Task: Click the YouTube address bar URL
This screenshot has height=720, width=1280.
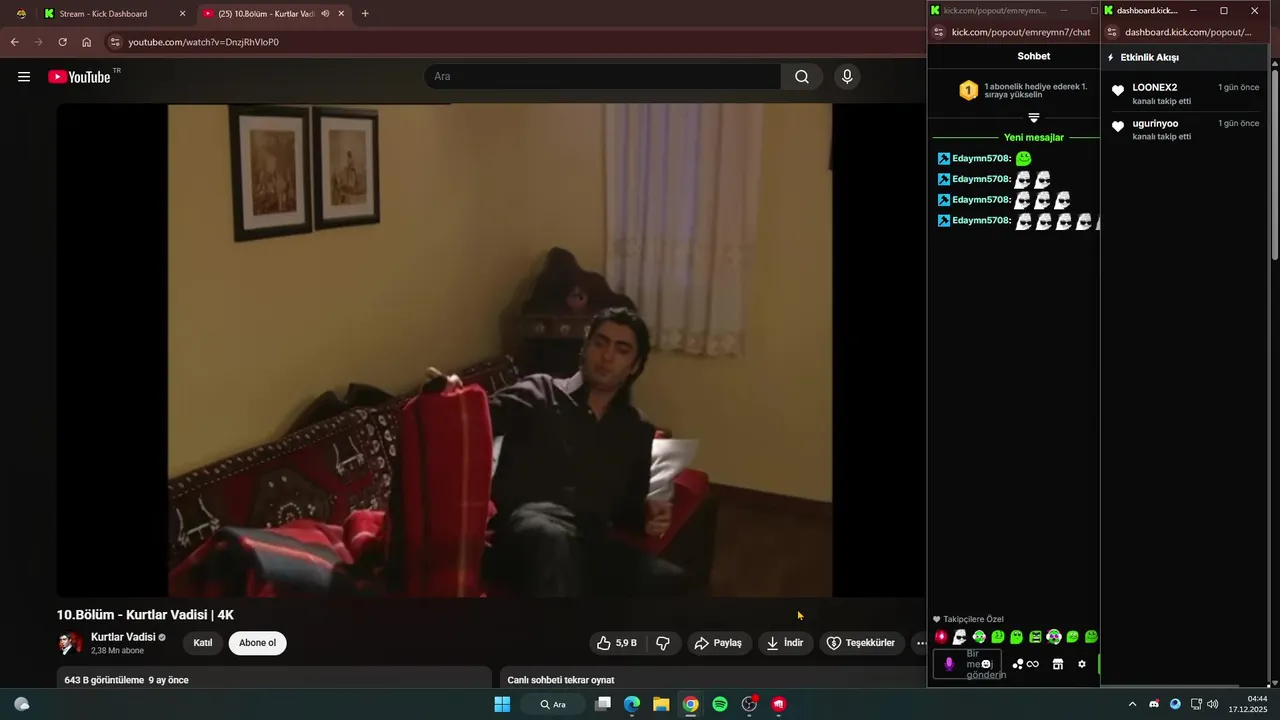Action: (203, 42)
